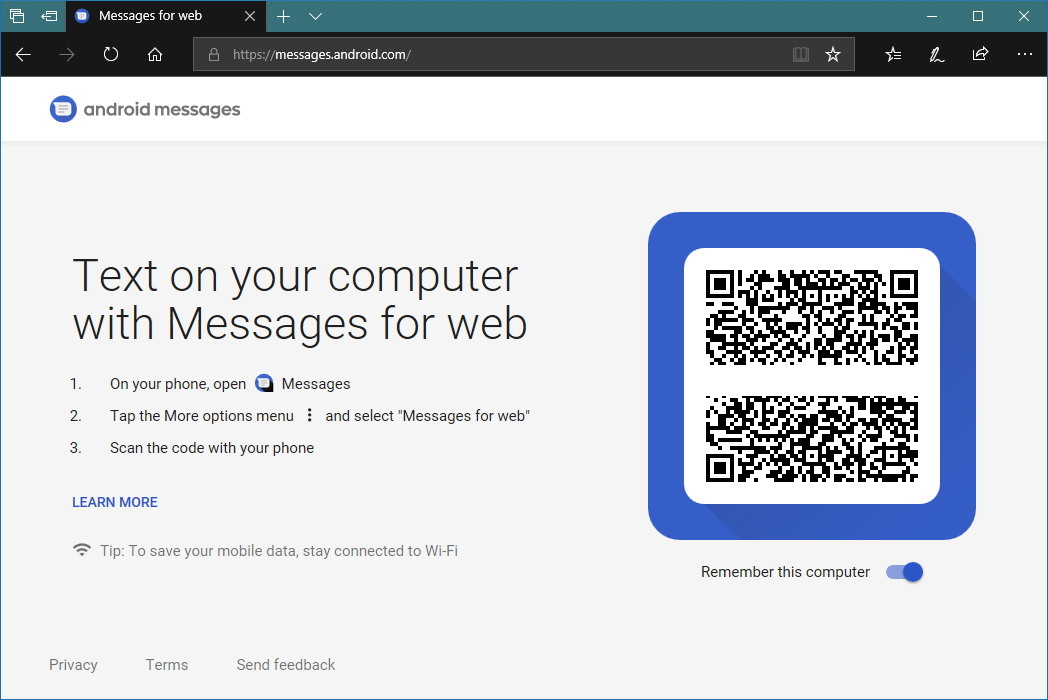The image size is (1048, 700).
Task: Add this page to favorites via the star
Action: tap(833, 54)
